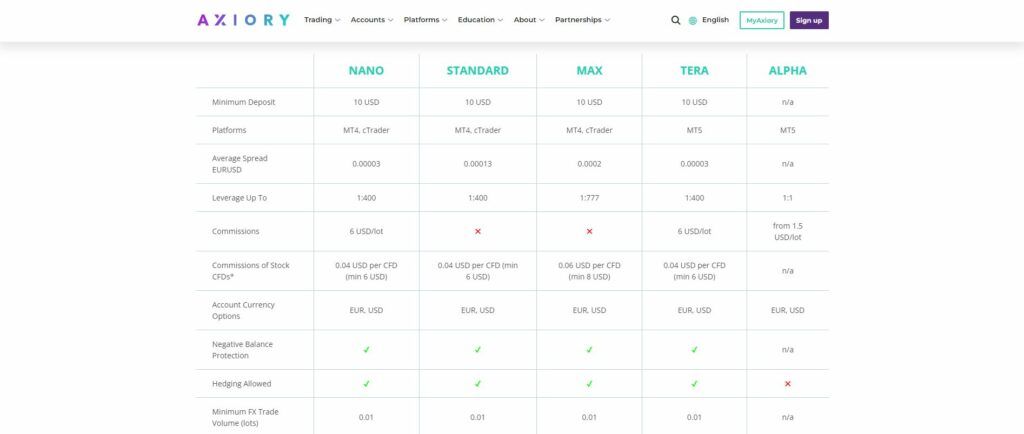Expand the About menu
Viewport: 1024px width, 434px height.
pyautogui.click(x=529, y=20)
